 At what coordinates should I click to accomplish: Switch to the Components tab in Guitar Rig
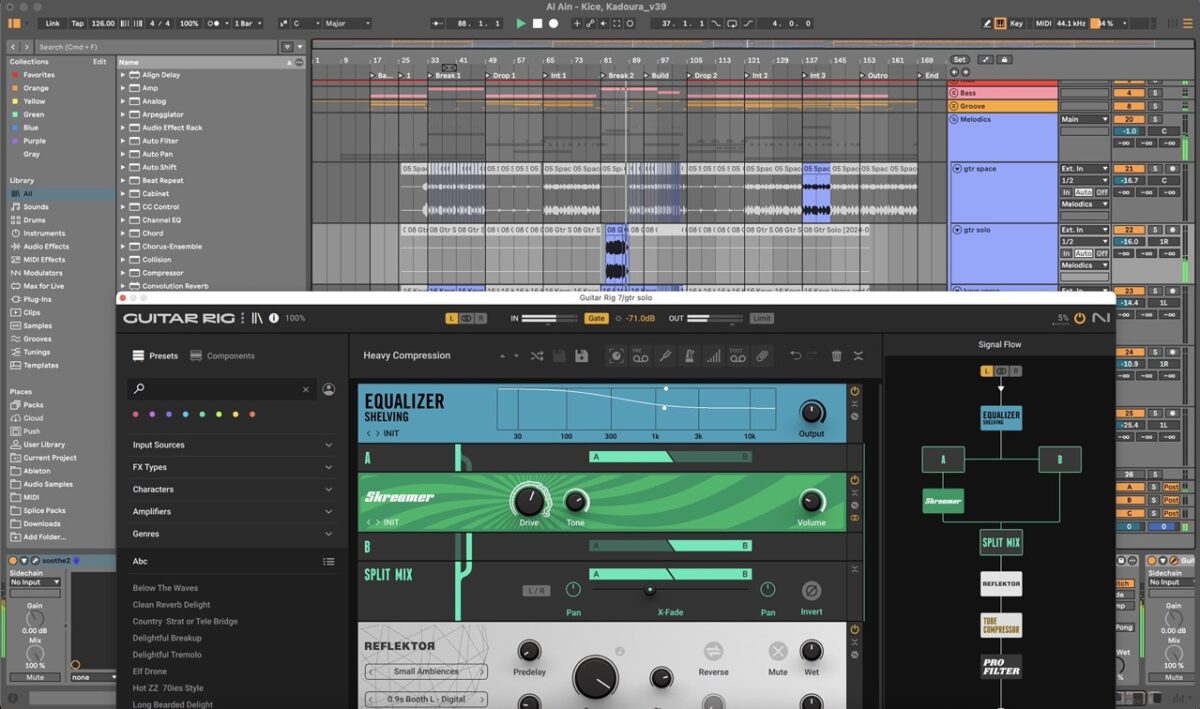(x=229, y=355)
